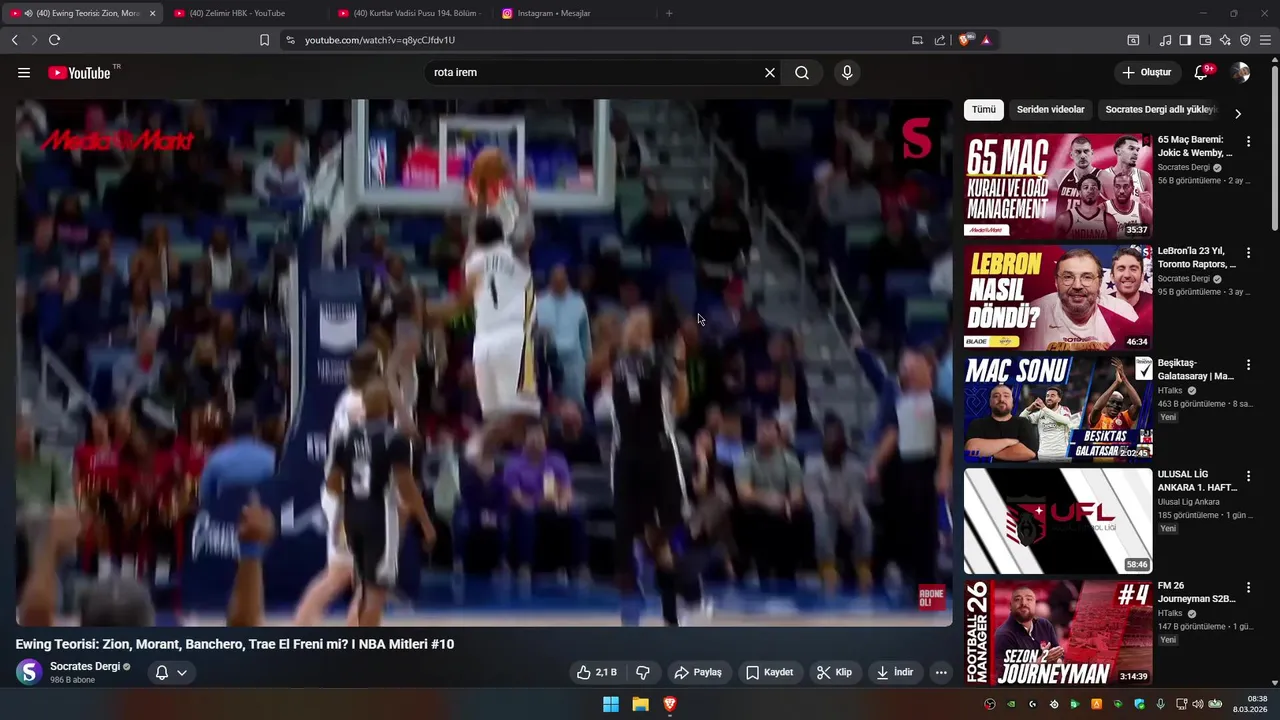Switch to the Kurtlar Vadisi Pusu 194. Bölüm tab

(410, 13)
